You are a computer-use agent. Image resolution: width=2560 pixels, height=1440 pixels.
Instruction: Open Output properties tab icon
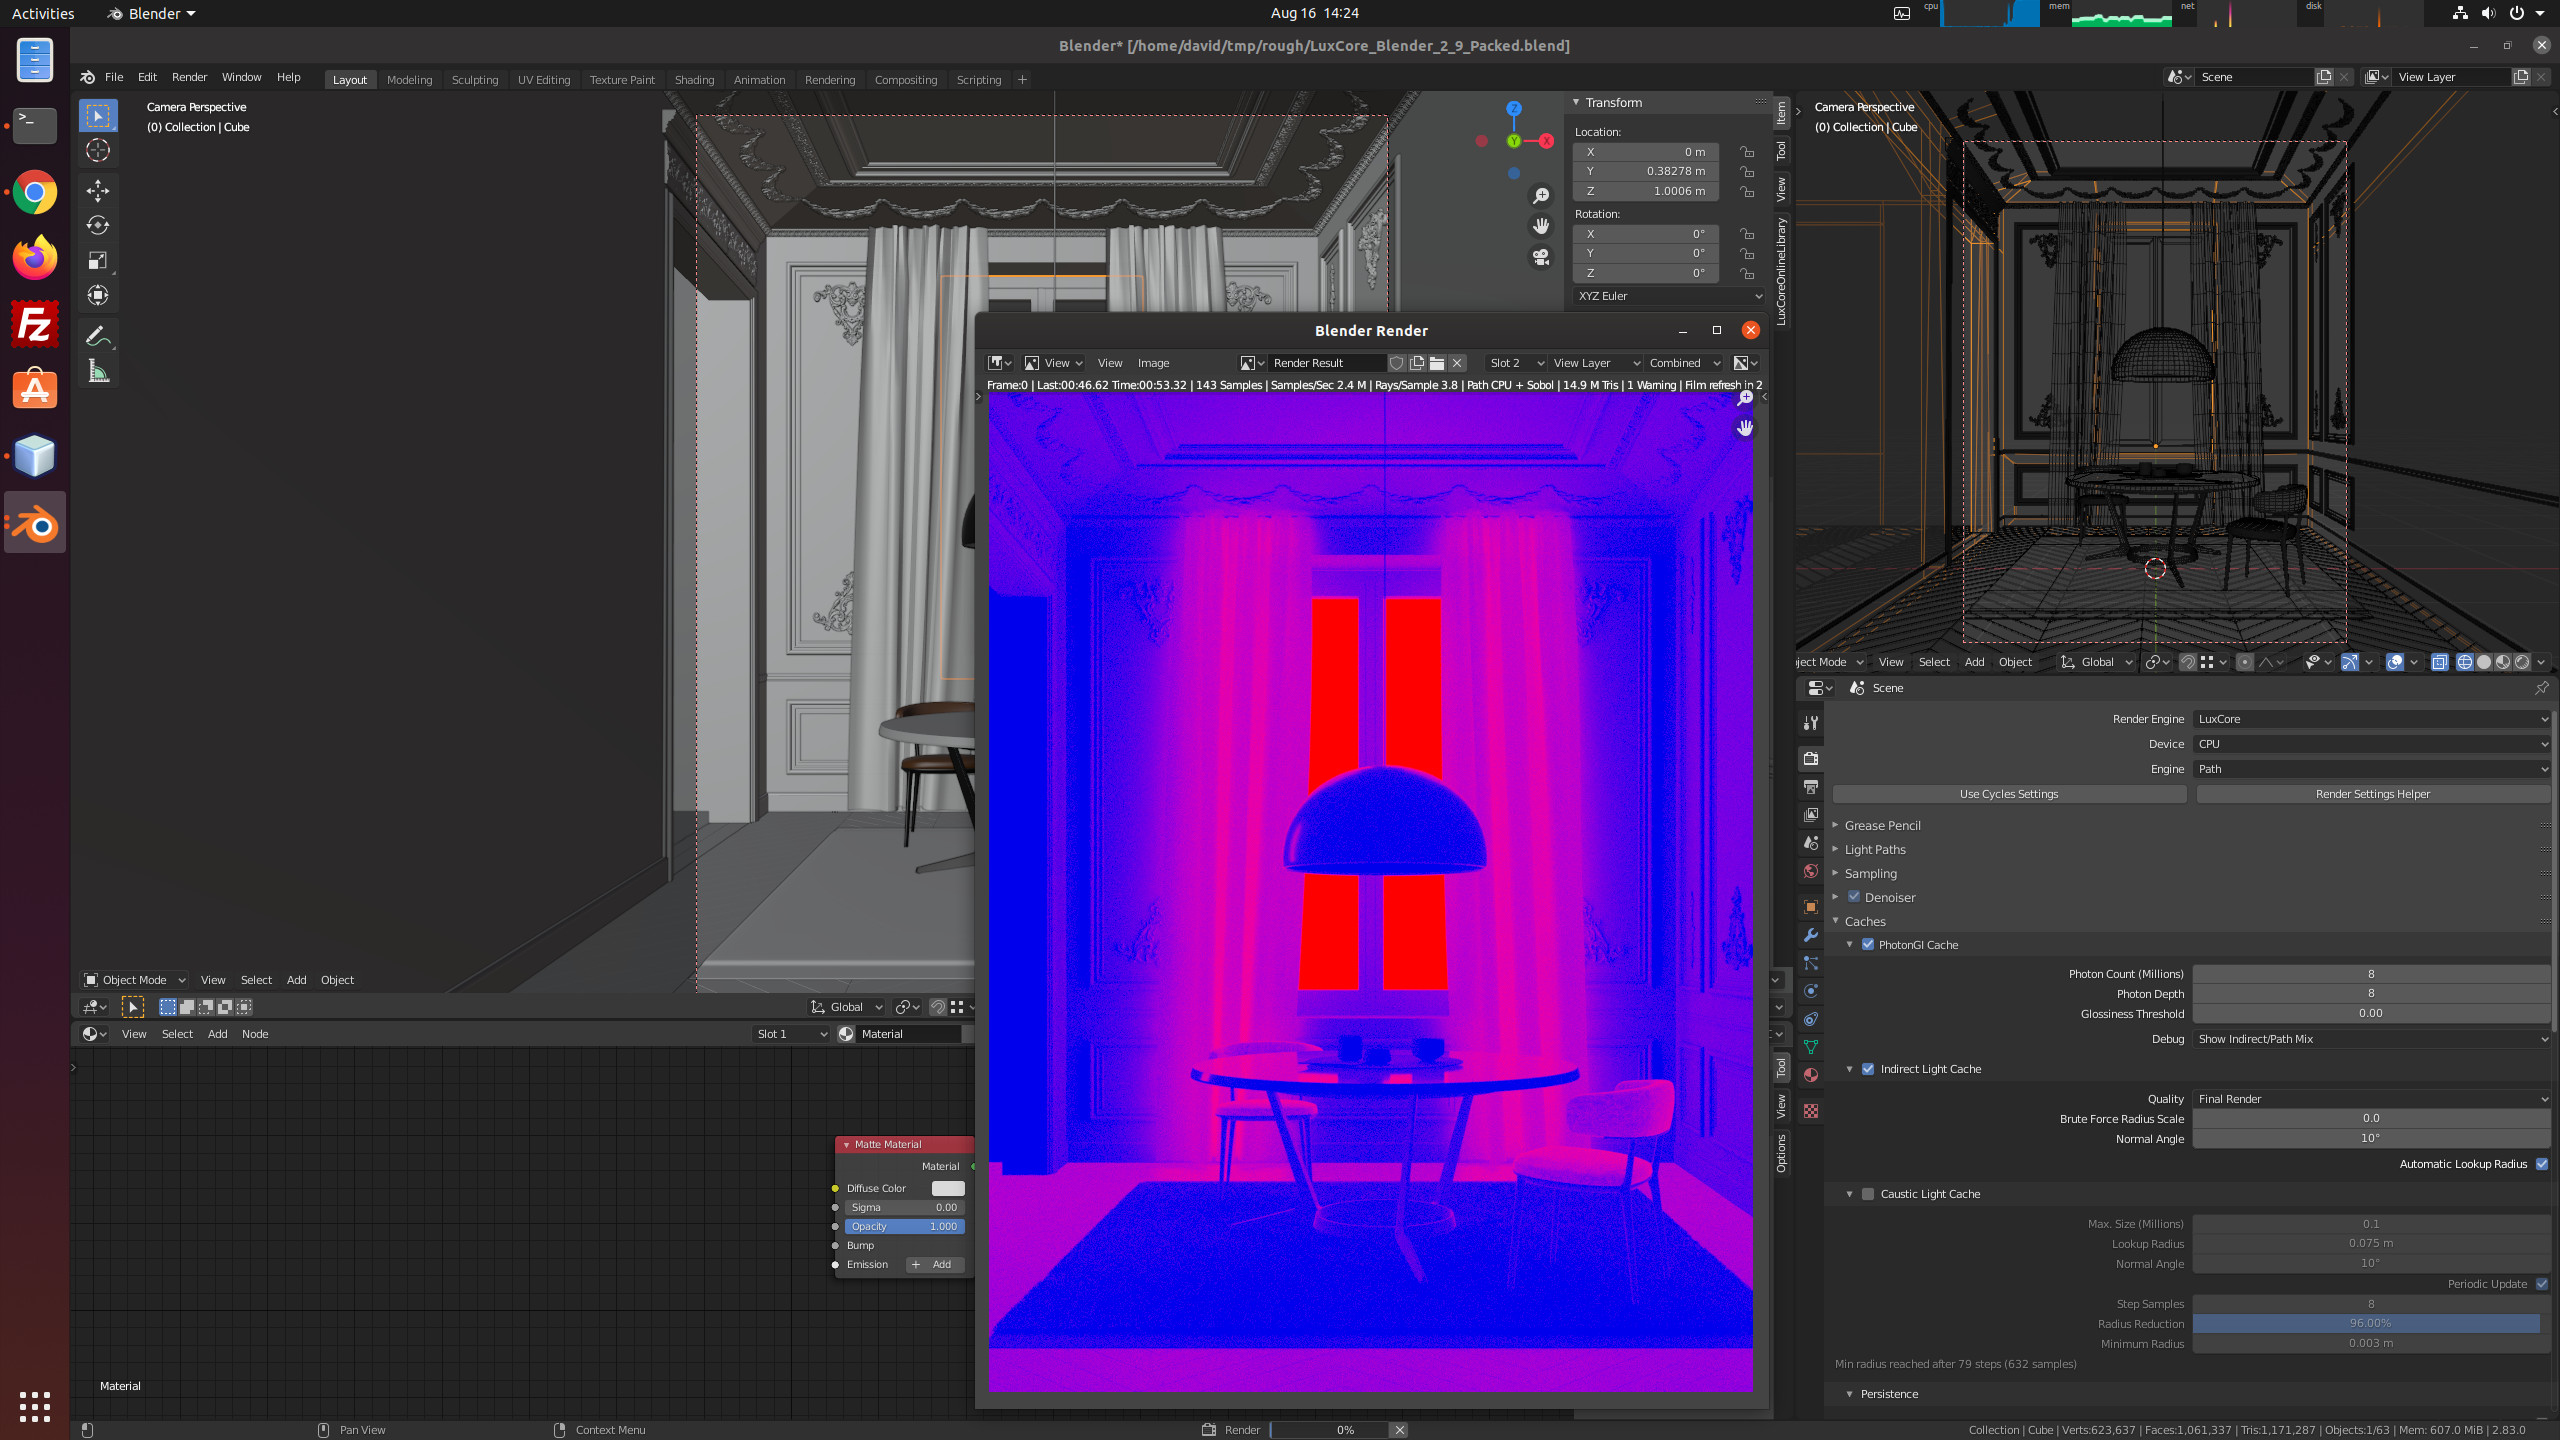coord(1811,787)
